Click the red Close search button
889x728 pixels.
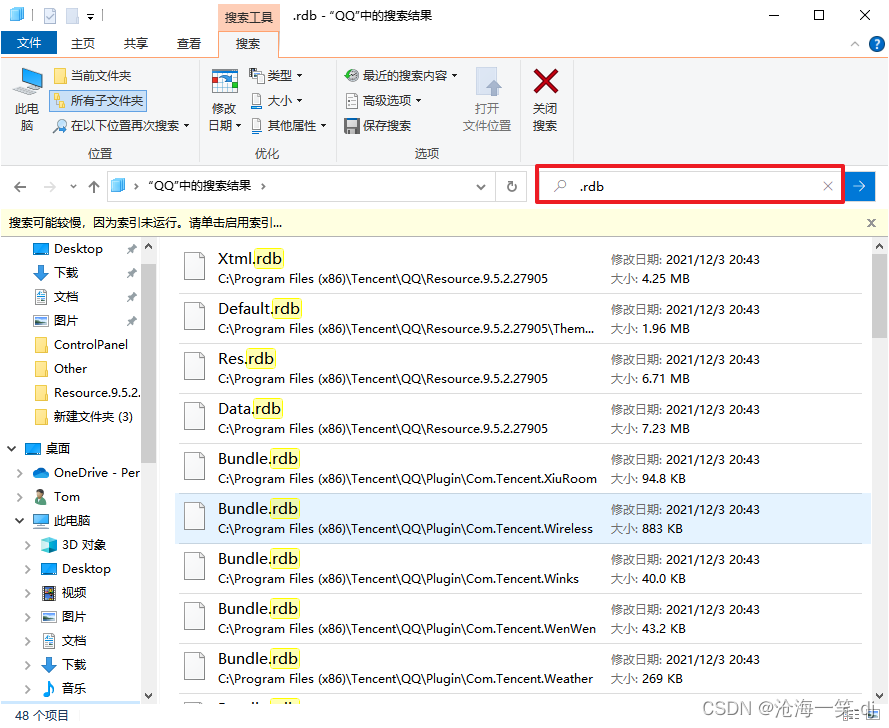[545, 100]
